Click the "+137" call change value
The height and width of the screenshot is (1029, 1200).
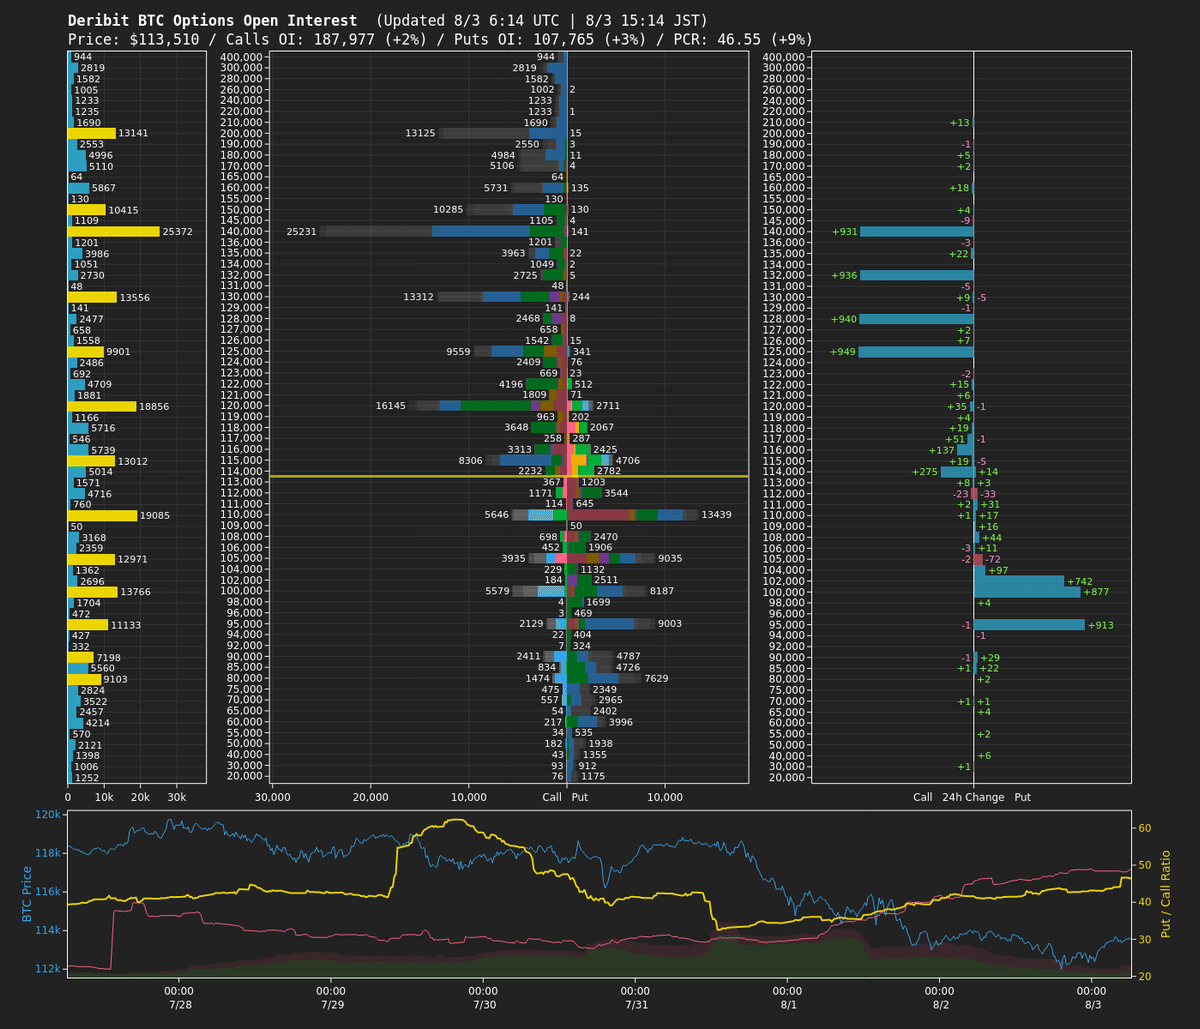tap(942, 450)
